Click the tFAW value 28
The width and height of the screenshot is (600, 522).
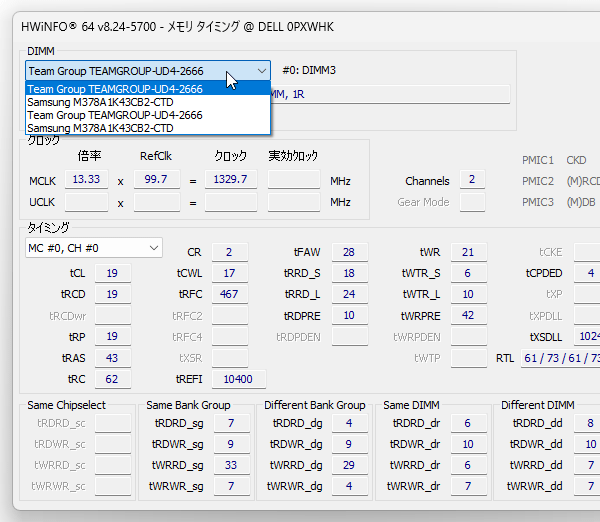[349, 252]
